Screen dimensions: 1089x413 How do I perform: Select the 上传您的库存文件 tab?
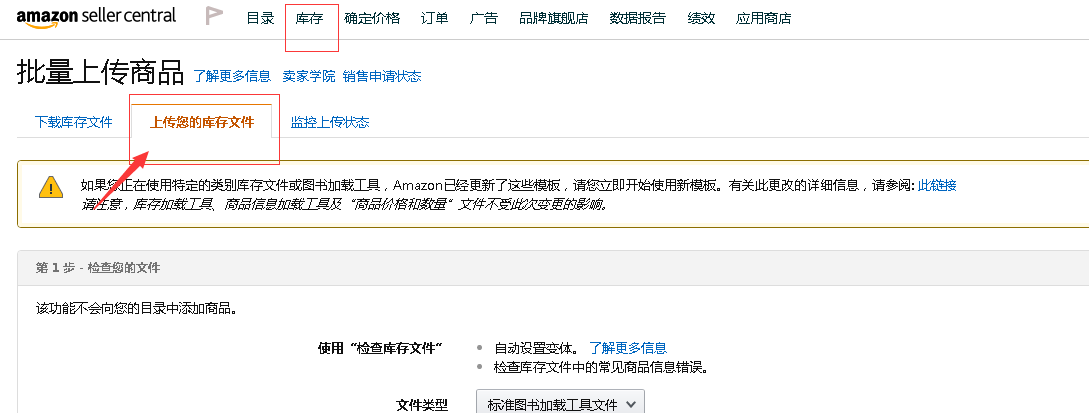(x=202, y=122)
